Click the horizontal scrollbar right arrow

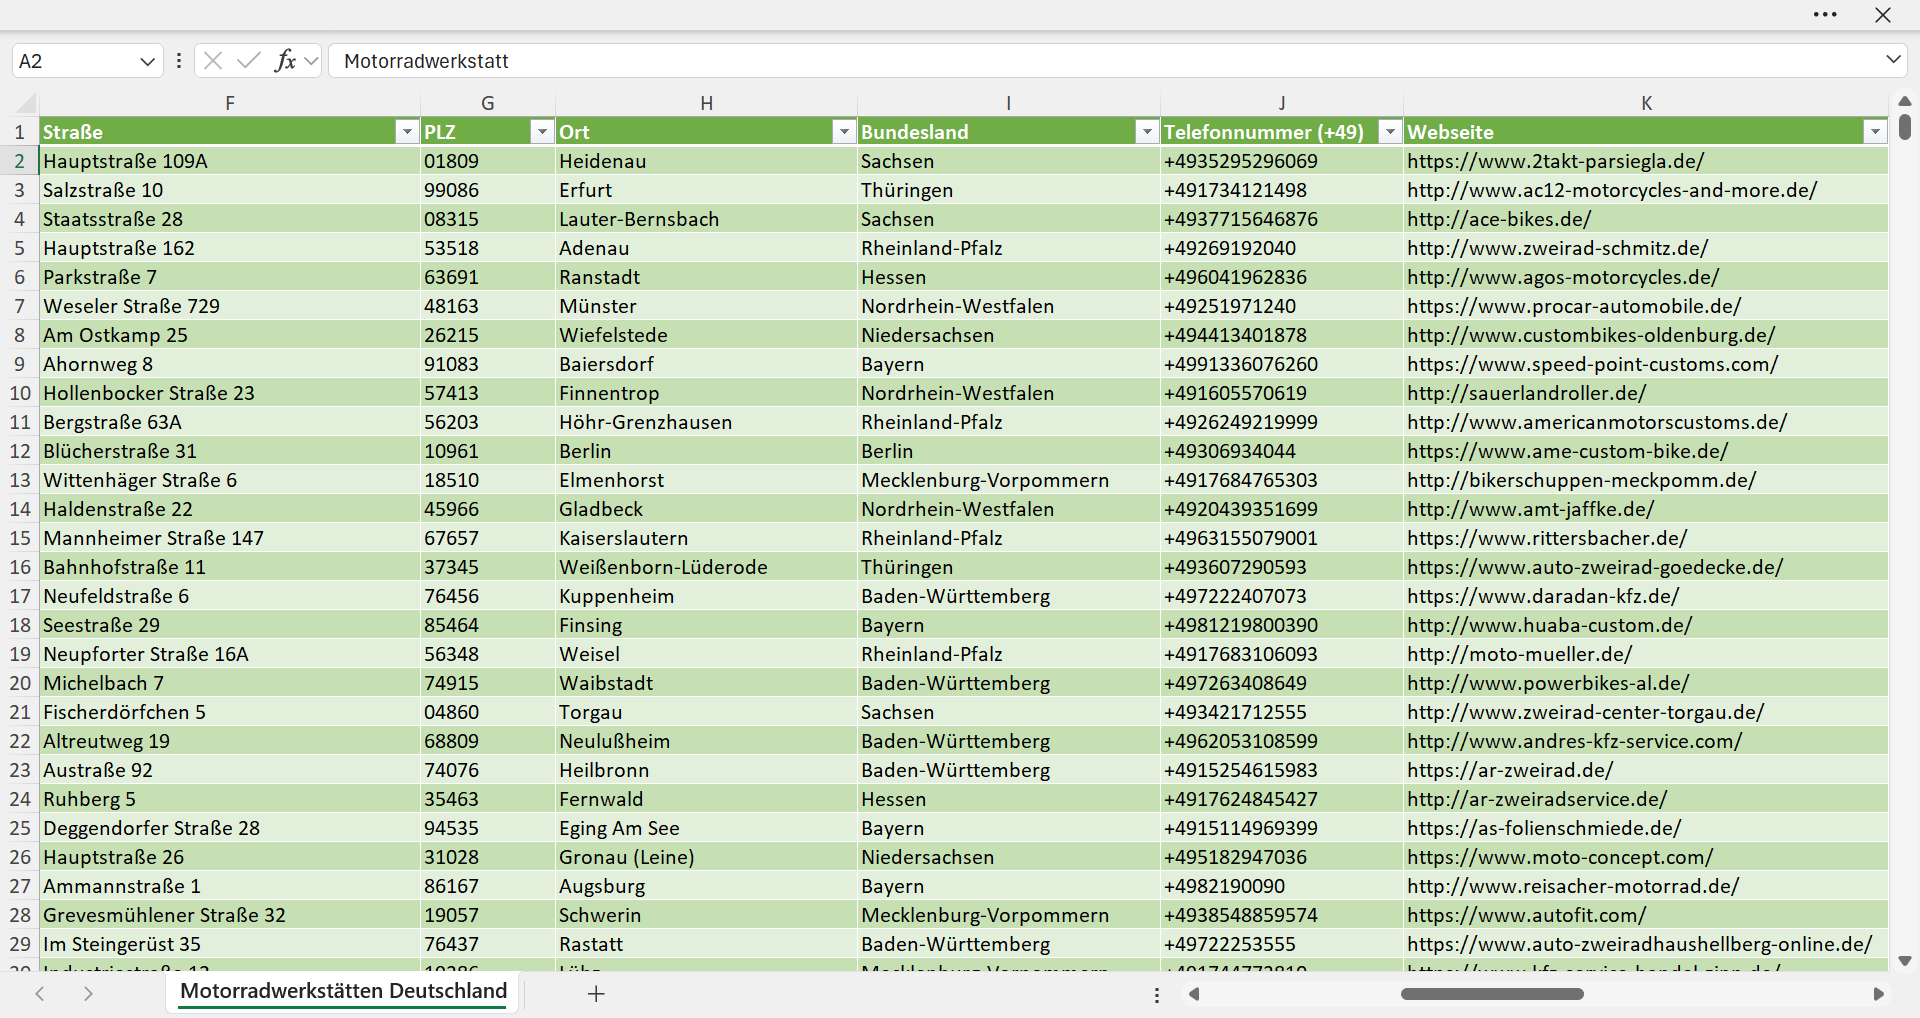click(1878, 994)
